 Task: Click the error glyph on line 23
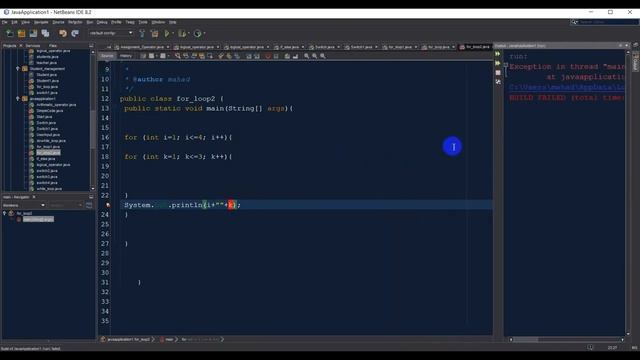(x=108, y=205)
